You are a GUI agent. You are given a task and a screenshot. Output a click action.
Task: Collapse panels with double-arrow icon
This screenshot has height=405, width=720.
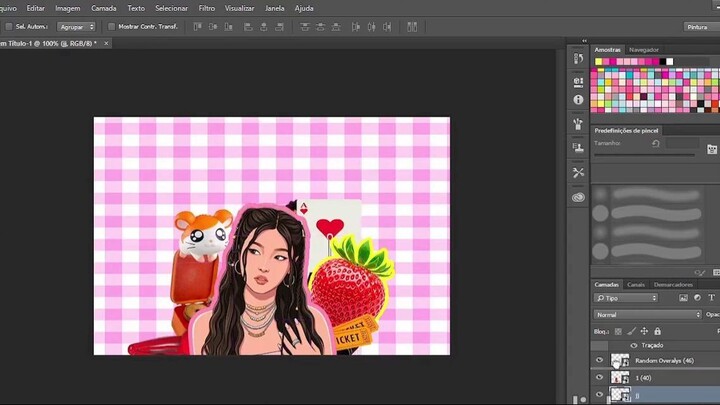[x=584, y=41]
